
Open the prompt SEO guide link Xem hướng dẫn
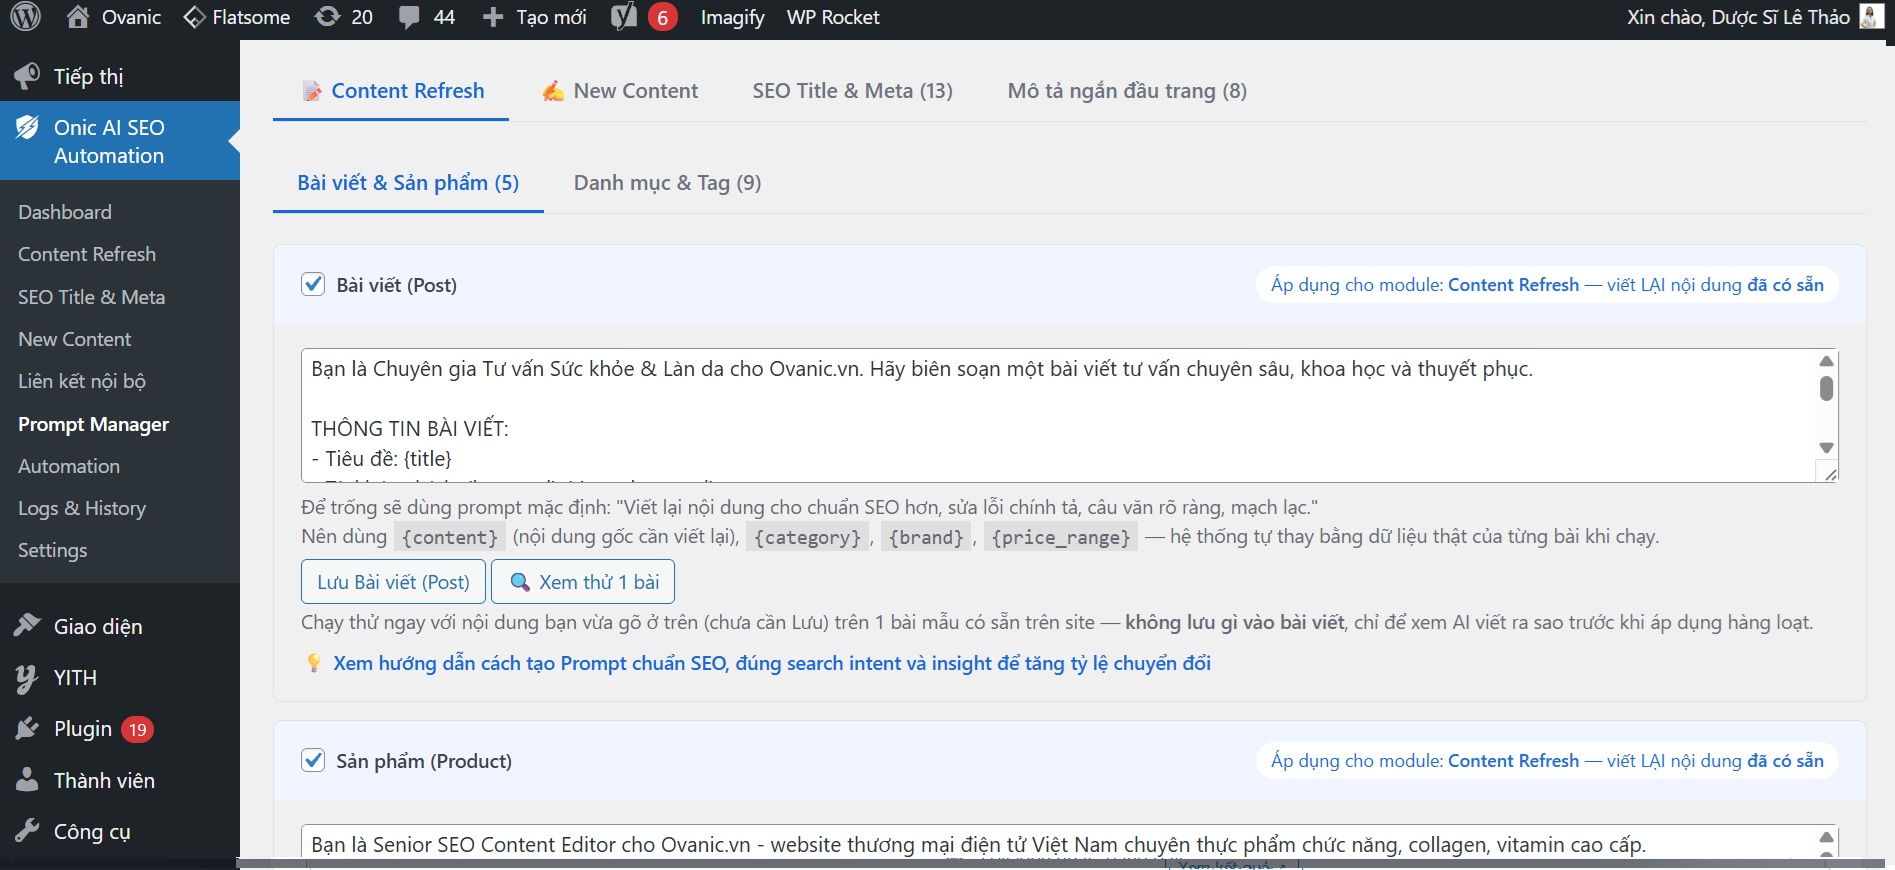pos(772,663)
